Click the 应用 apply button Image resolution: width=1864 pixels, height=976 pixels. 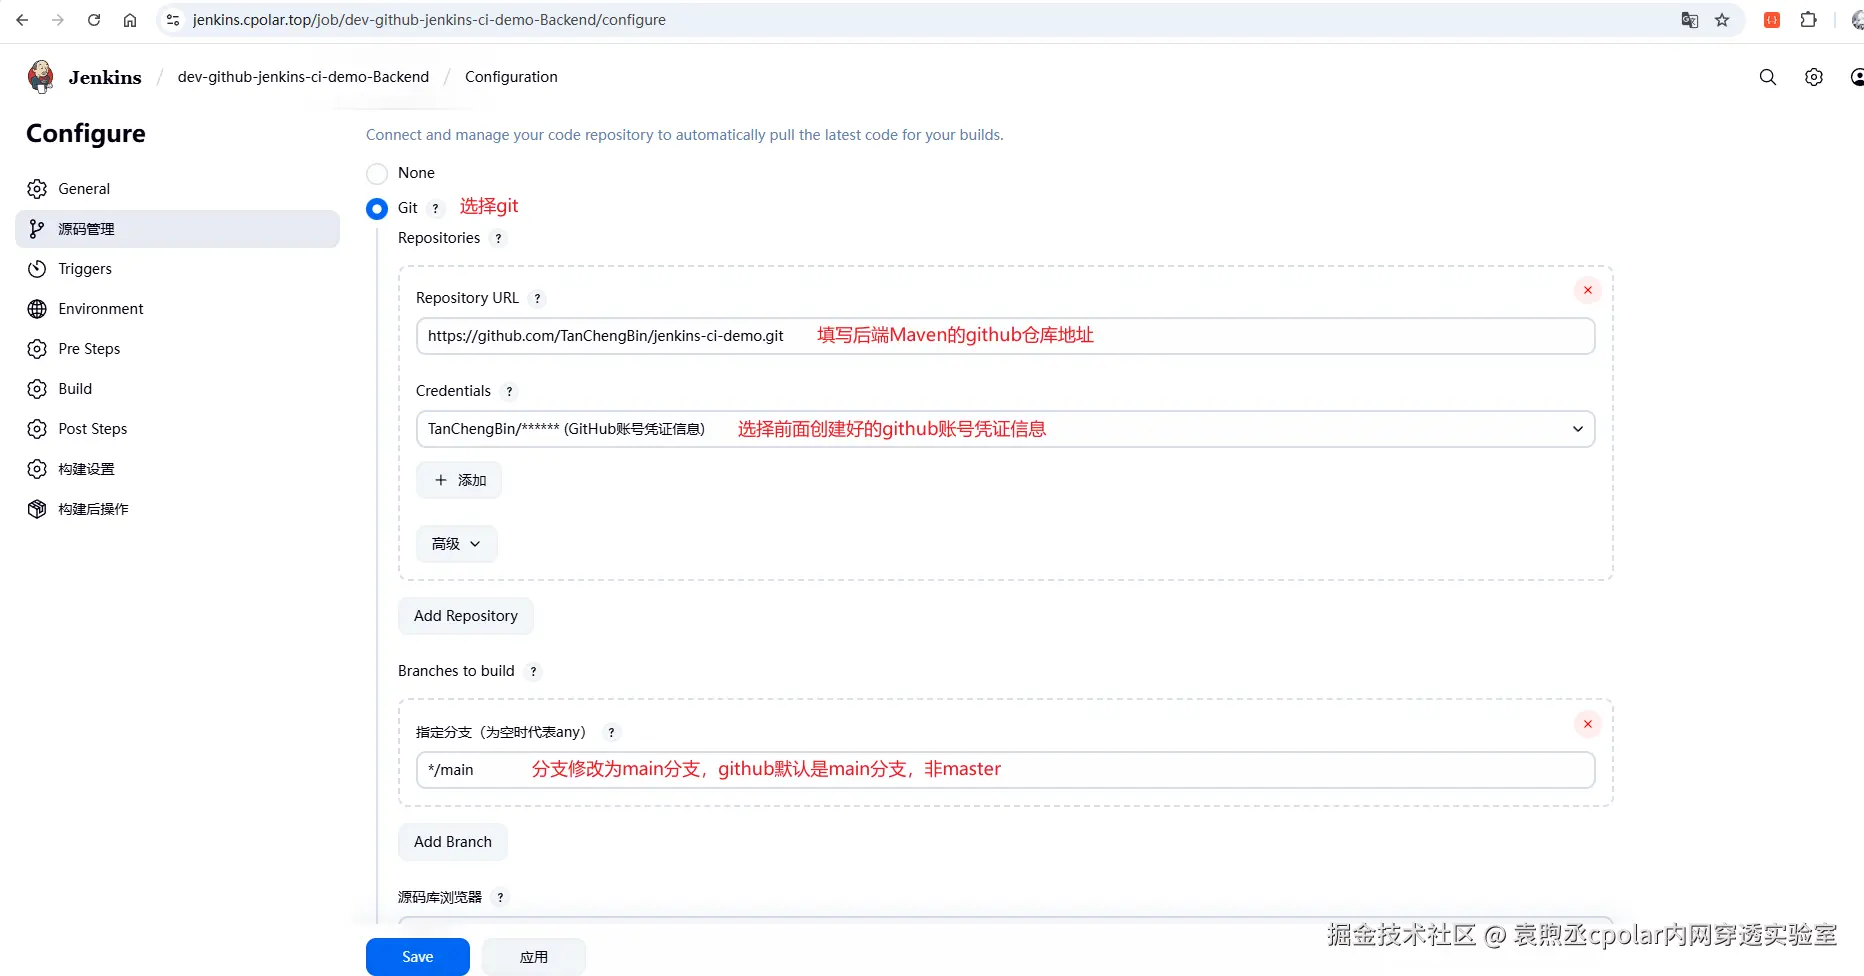tap(534, 957)
